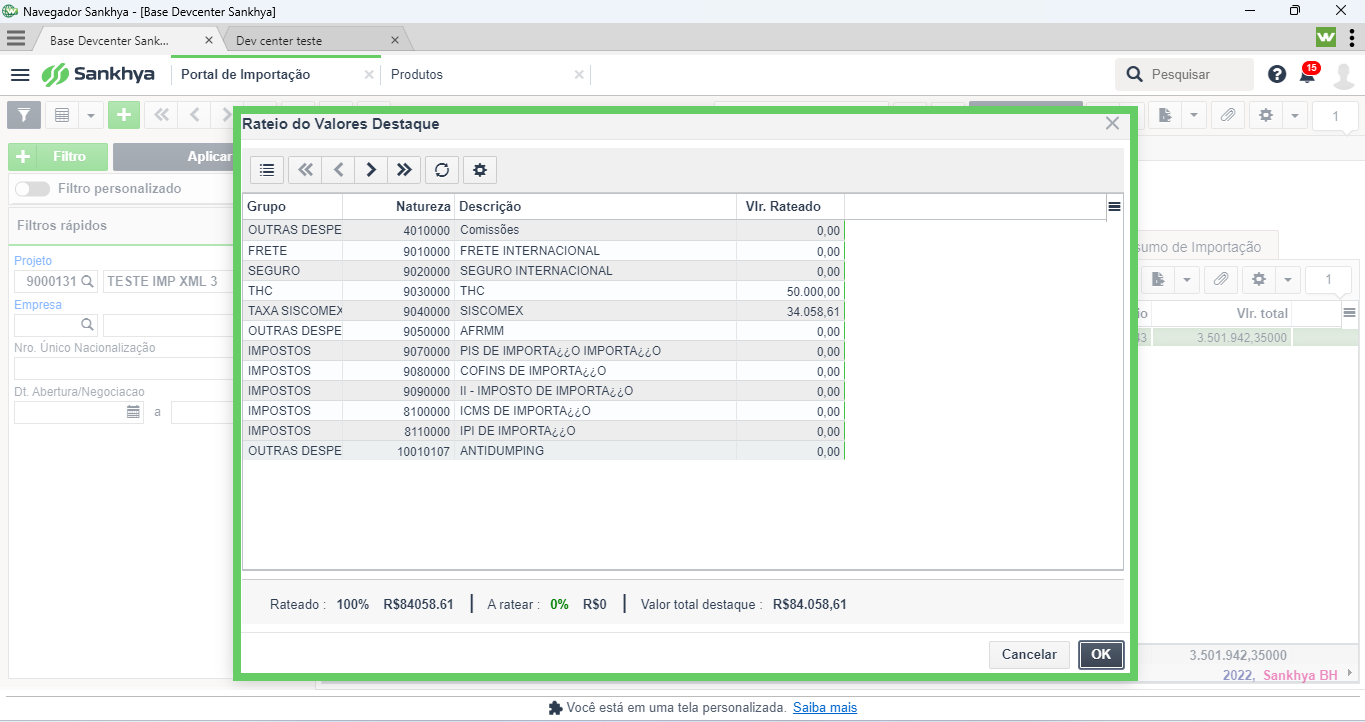This screenshot has height=722, width=1365.
Task: Click the green Filtro button
Action: pos(56,157)
